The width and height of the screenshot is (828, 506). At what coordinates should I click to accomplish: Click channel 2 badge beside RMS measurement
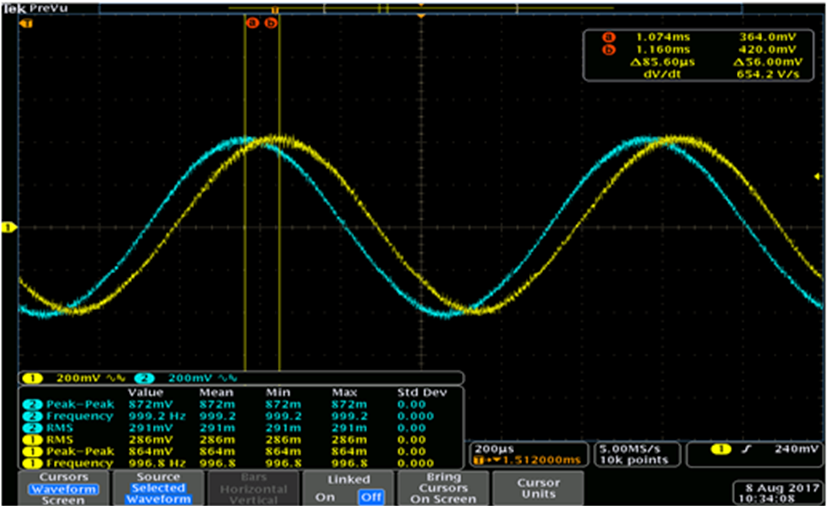click(32, 428)
